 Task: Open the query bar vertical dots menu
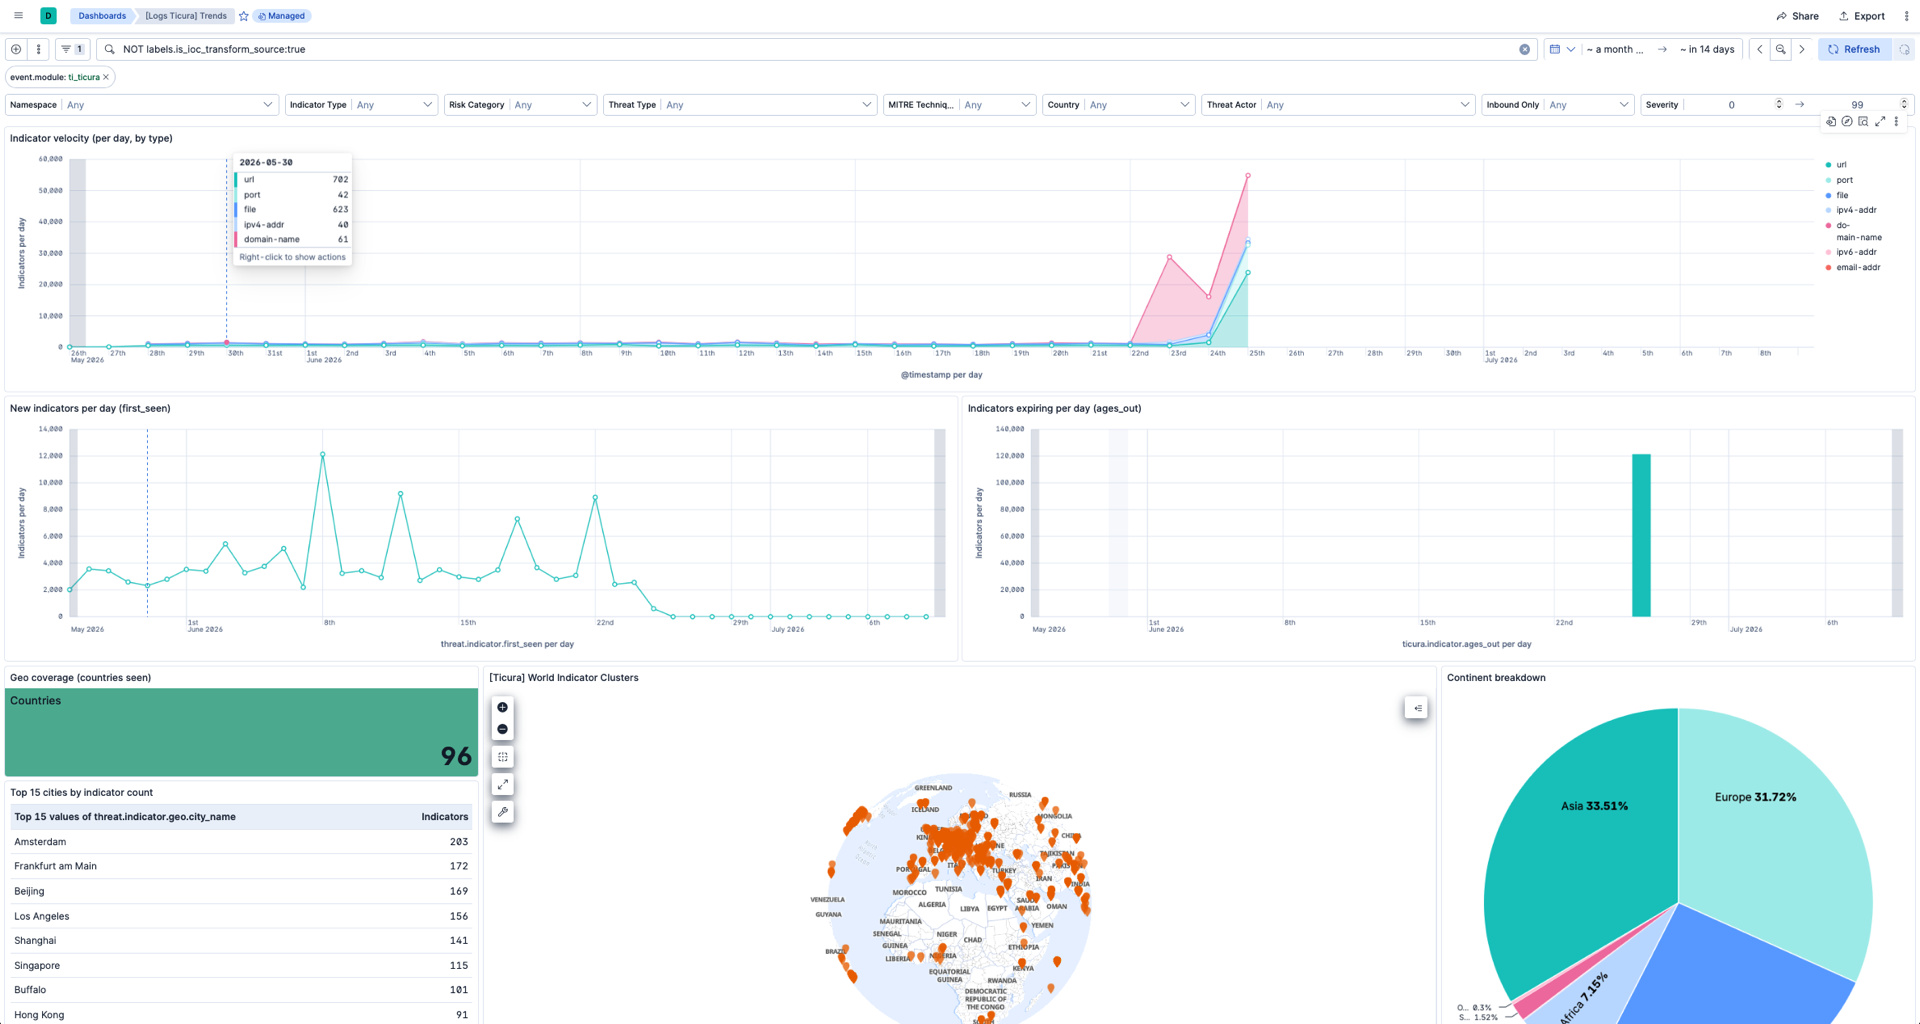[x=39, y=49]
